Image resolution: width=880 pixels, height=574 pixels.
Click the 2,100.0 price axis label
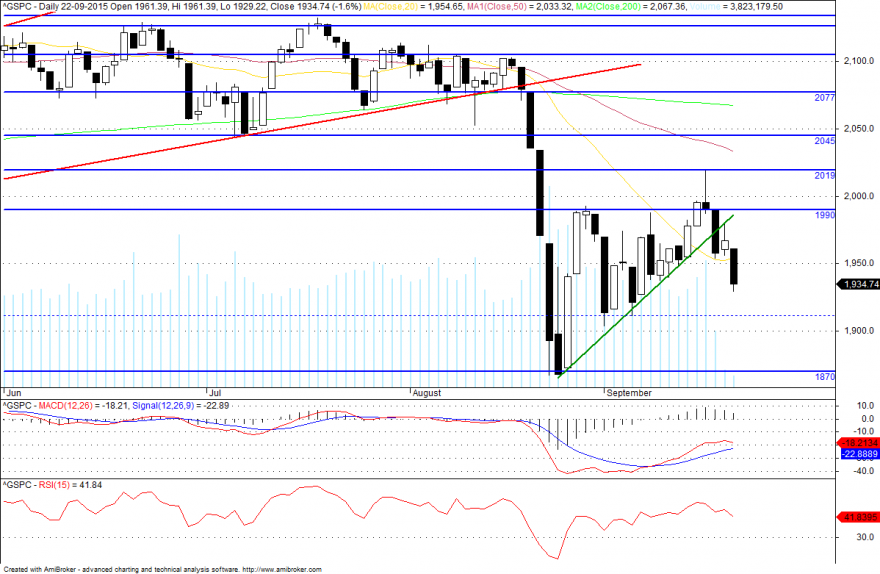[x=859, y=61]
